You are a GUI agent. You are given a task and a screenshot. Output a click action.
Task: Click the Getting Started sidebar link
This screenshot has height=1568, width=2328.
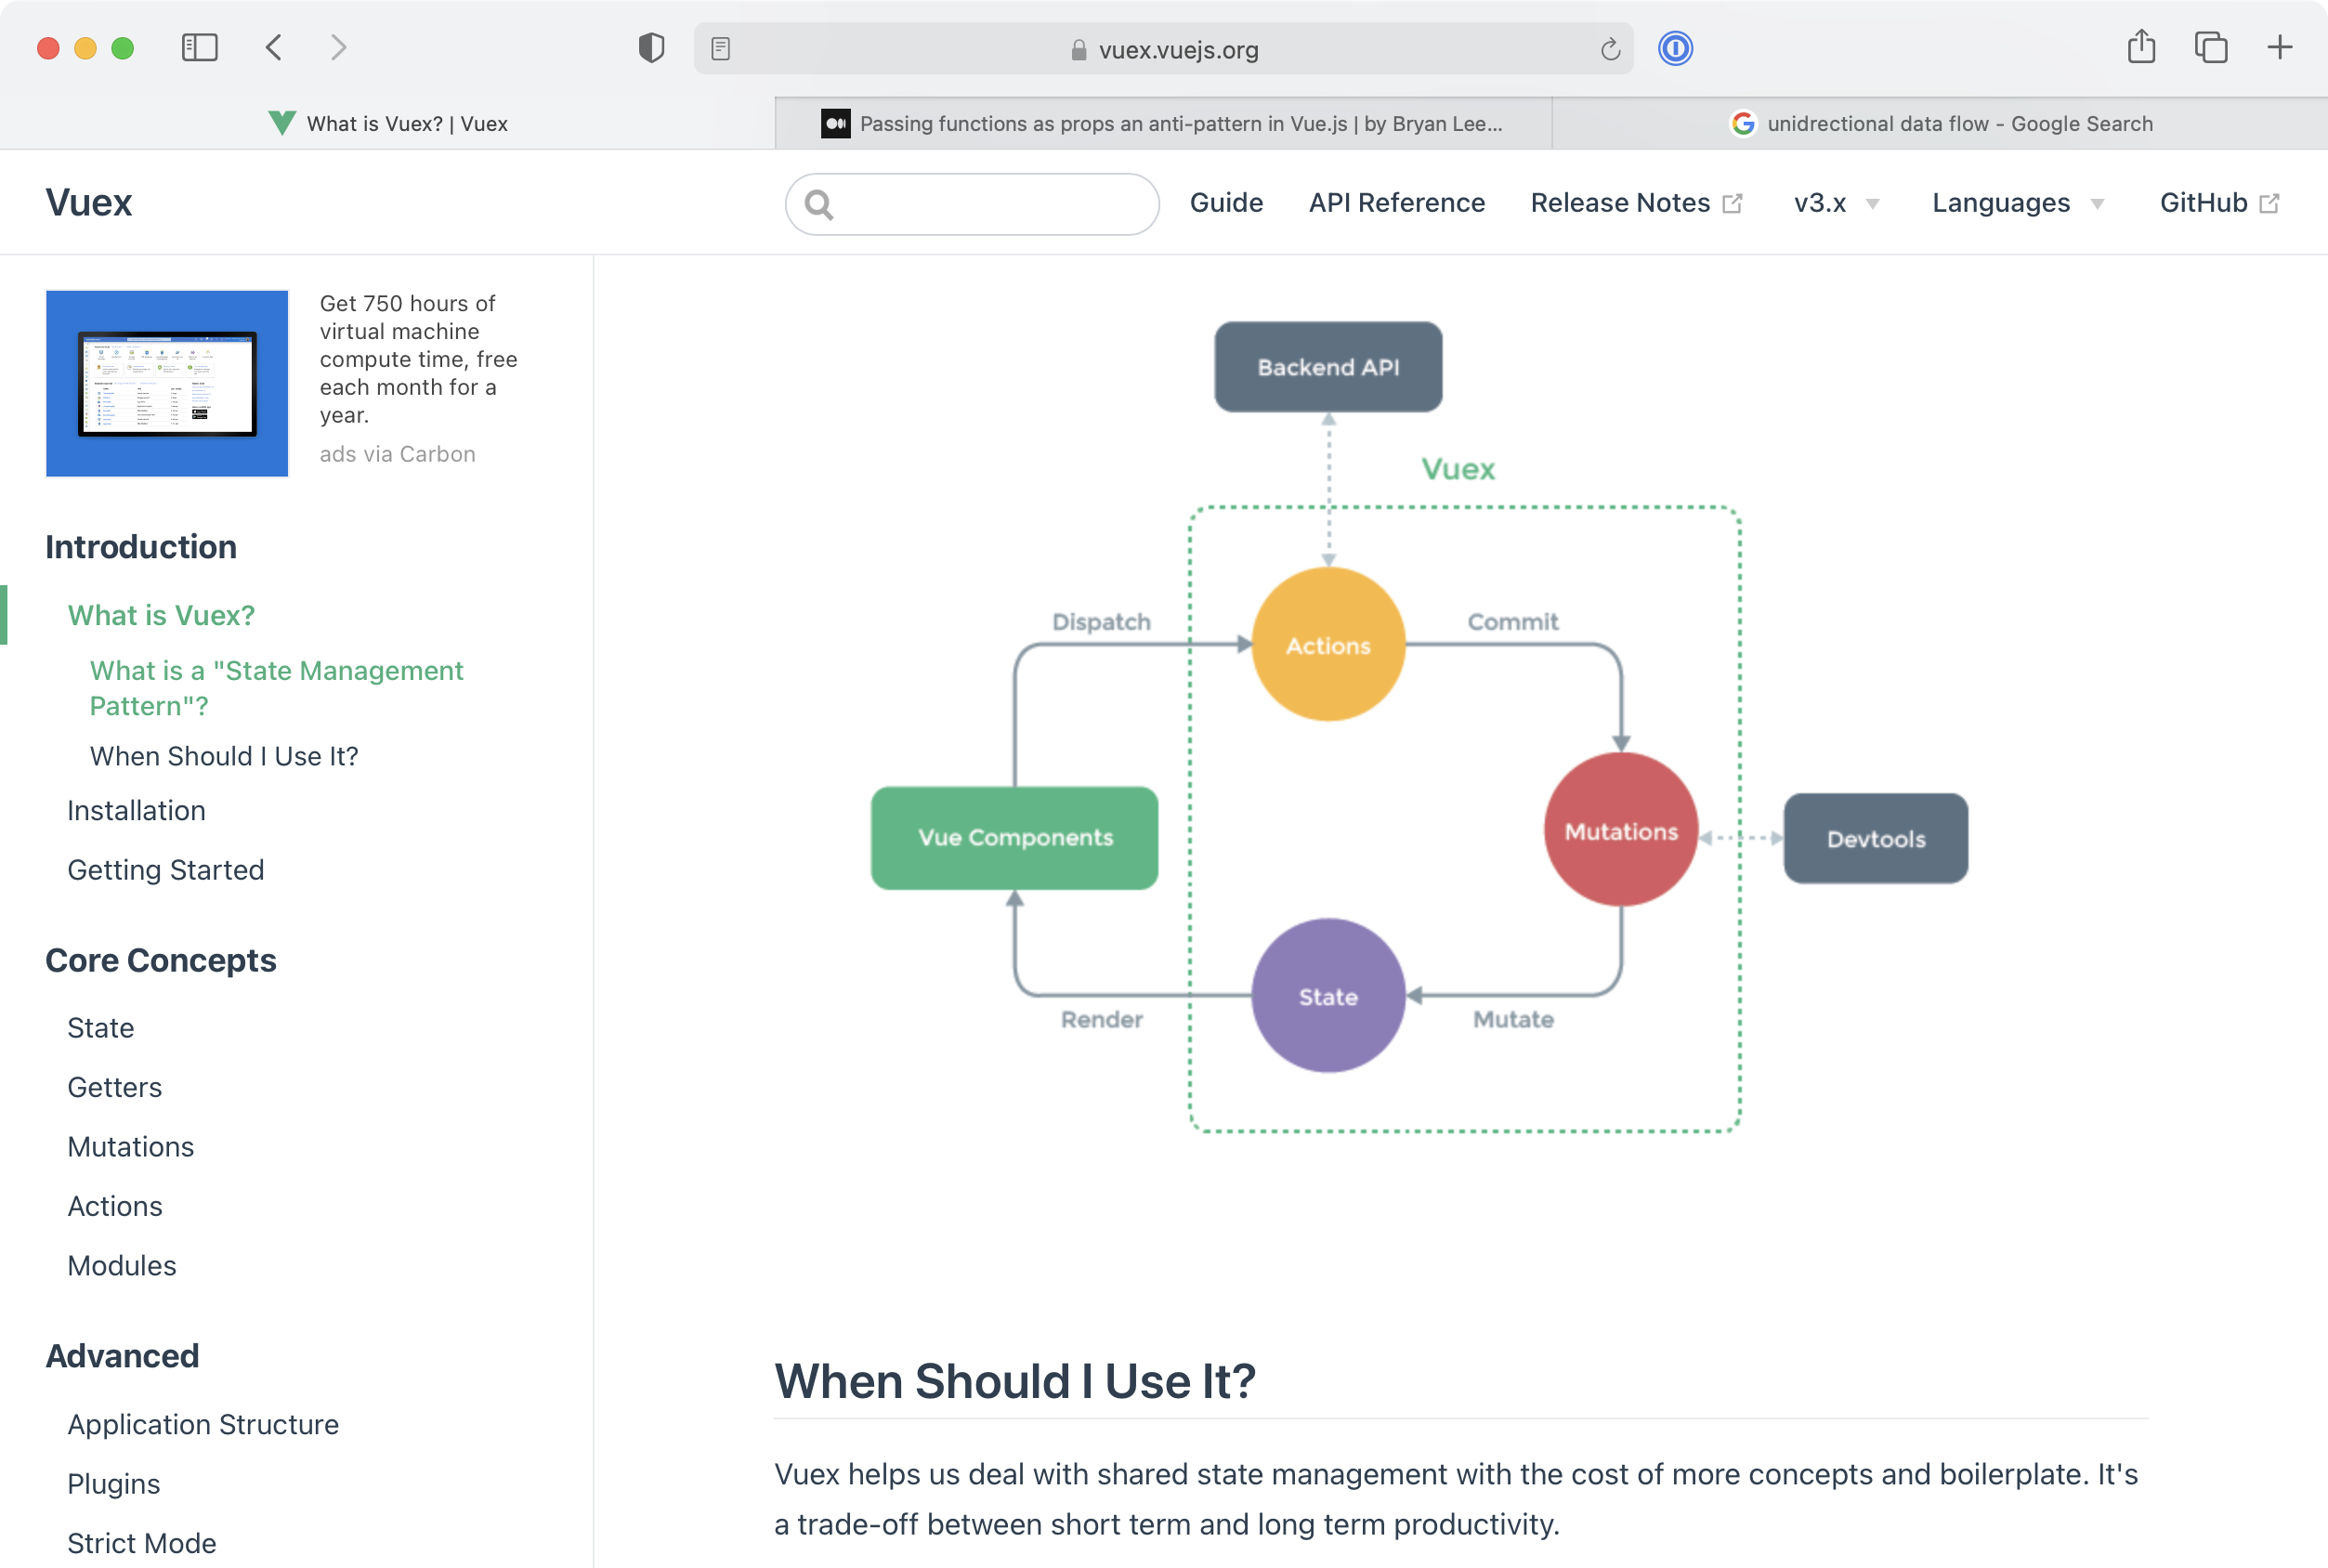166,868
